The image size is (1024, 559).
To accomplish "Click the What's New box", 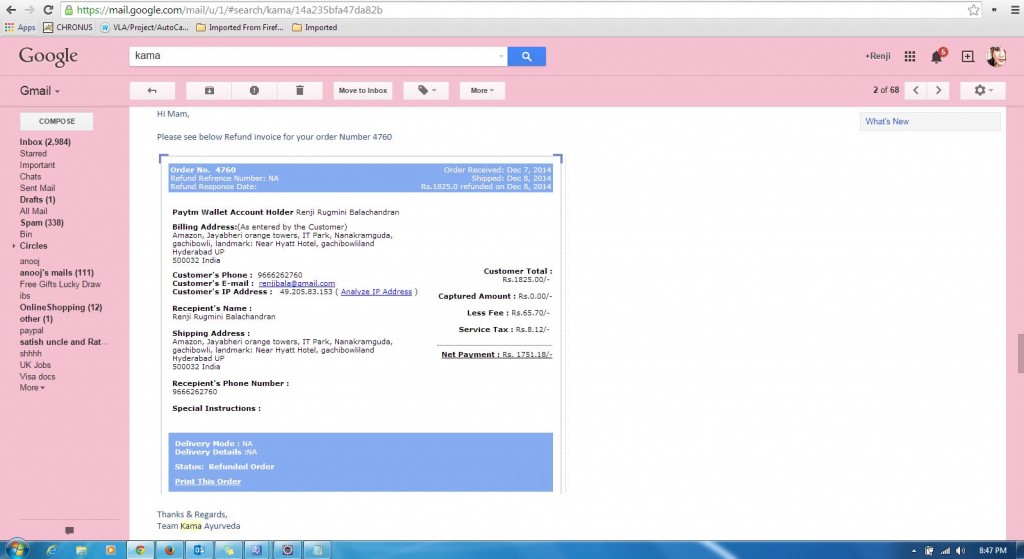I will coord(930,121).
